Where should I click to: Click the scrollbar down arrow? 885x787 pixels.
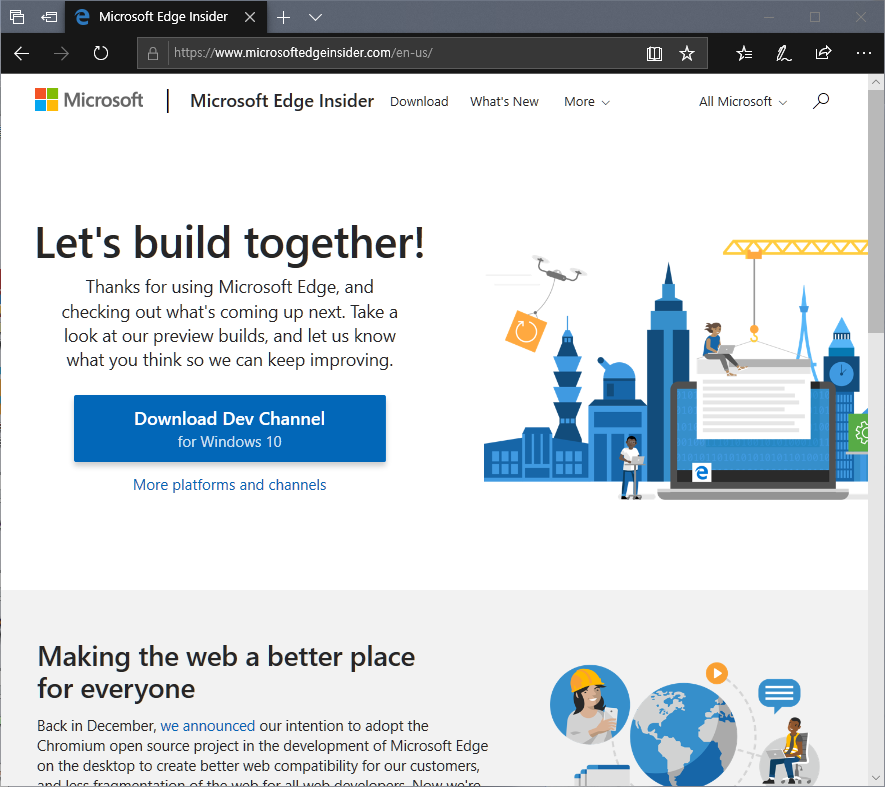(876, 779)
